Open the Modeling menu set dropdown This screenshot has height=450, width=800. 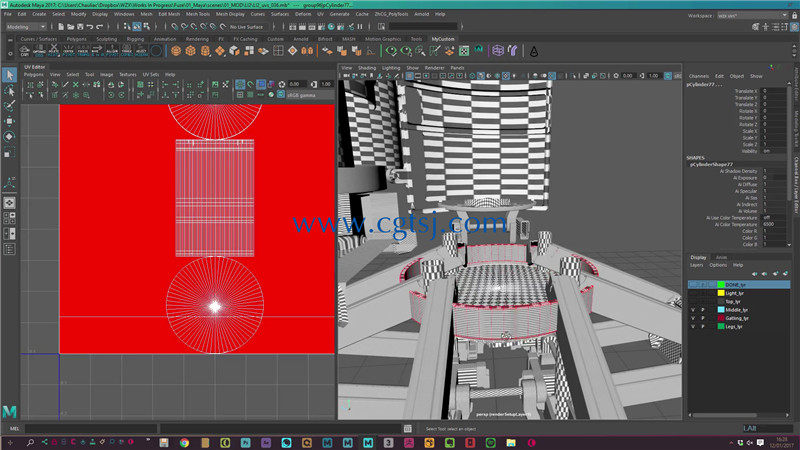(26, 27)
